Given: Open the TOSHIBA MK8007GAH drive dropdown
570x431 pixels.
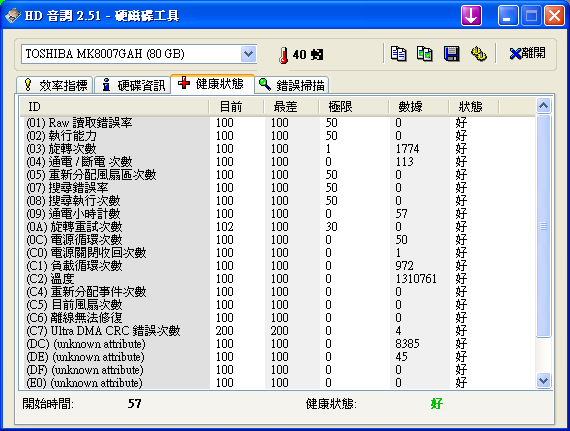Looking at the screenshot, I should (x=248, y=54).
